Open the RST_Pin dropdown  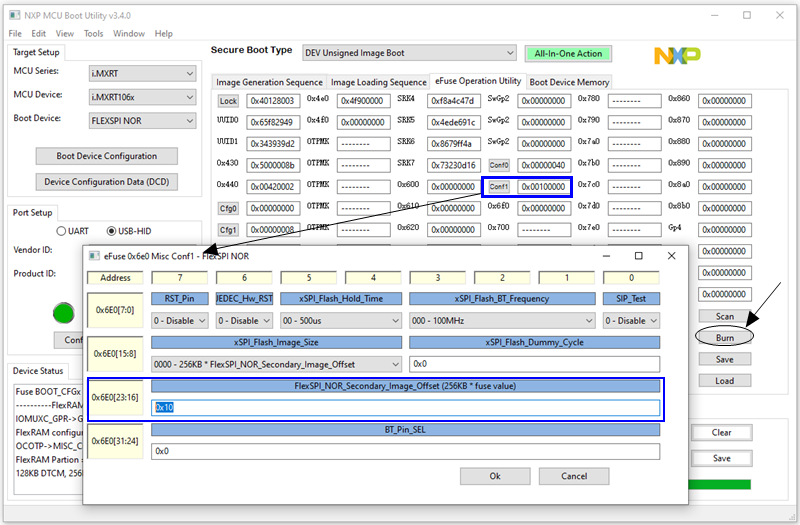pos(180,321)
